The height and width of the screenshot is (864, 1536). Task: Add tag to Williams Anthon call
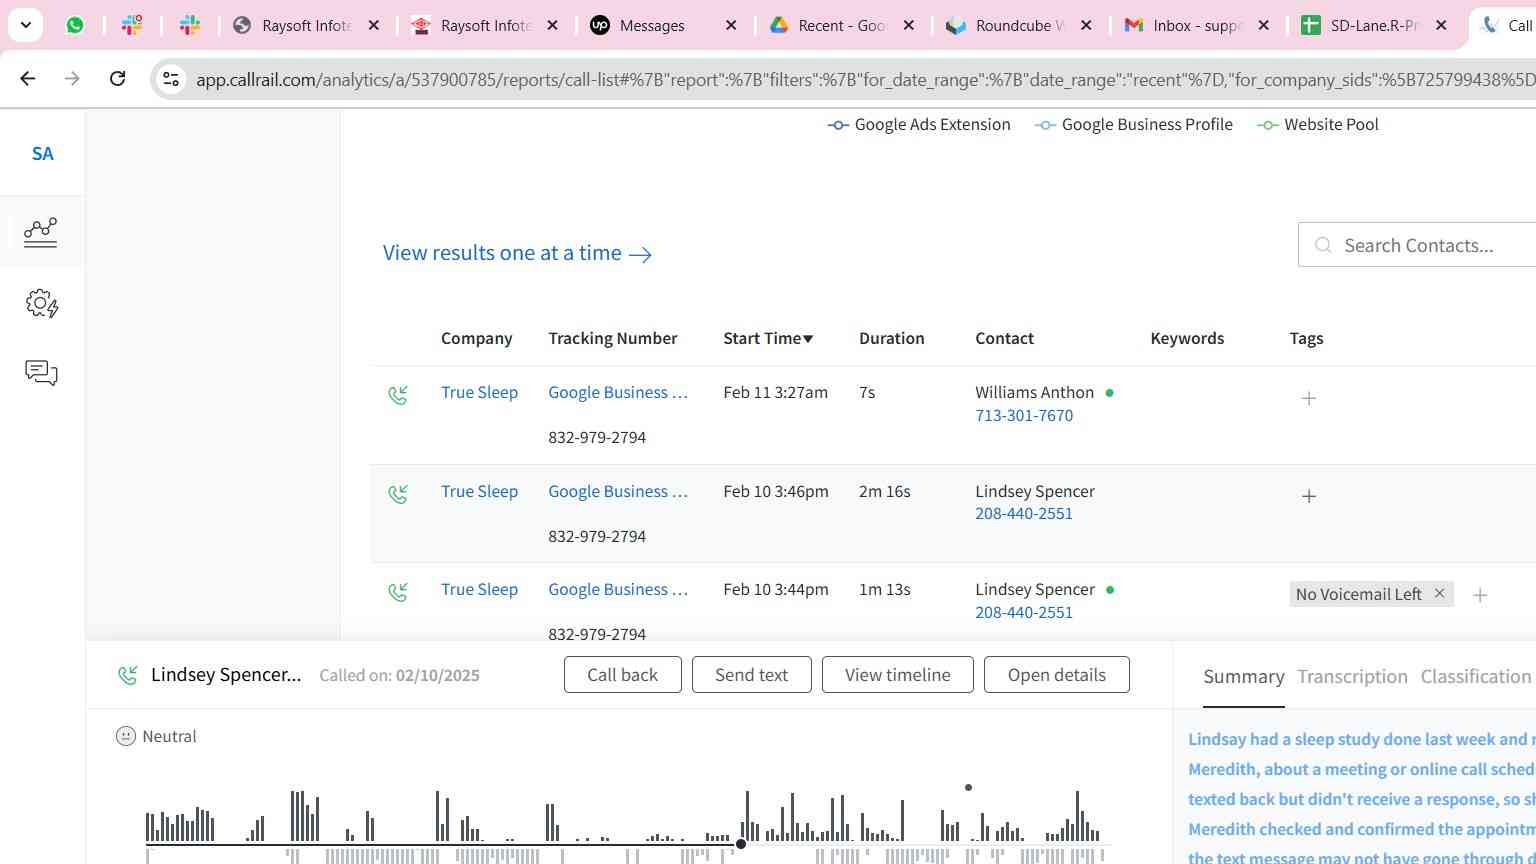click(1308, 398)
